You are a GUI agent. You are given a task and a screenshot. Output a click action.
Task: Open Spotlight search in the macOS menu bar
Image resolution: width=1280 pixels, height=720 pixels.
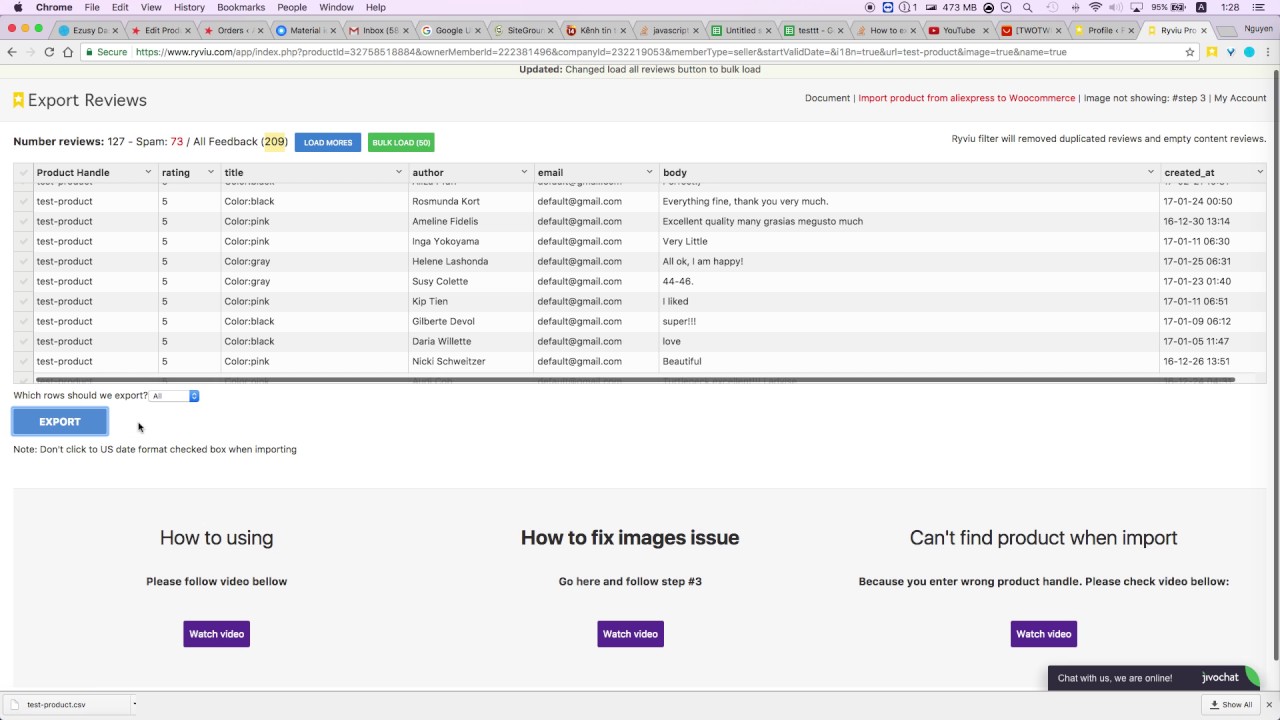click(1027, 7)
